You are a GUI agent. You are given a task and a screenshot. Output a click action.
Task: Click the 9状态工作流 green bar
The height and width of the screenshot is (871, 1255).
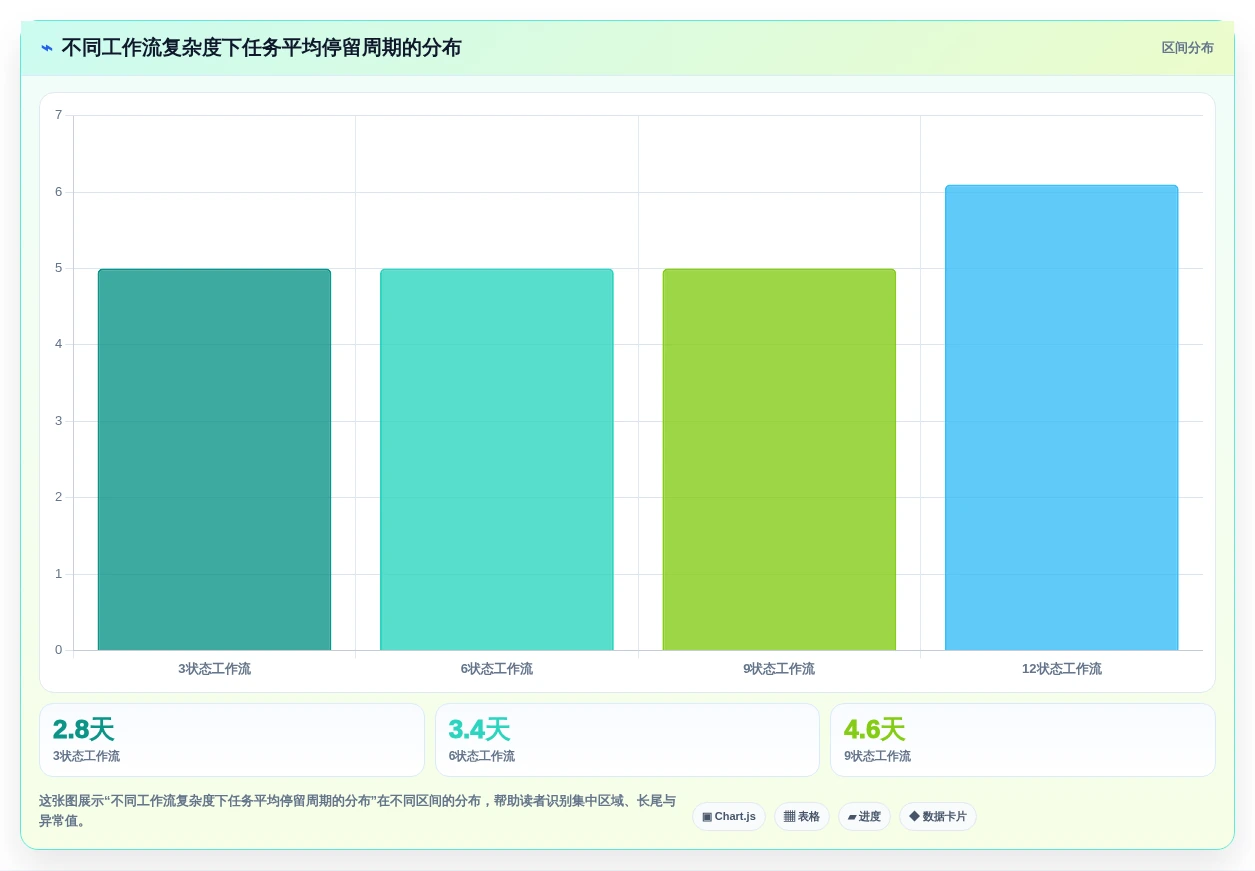coord(779,460)
